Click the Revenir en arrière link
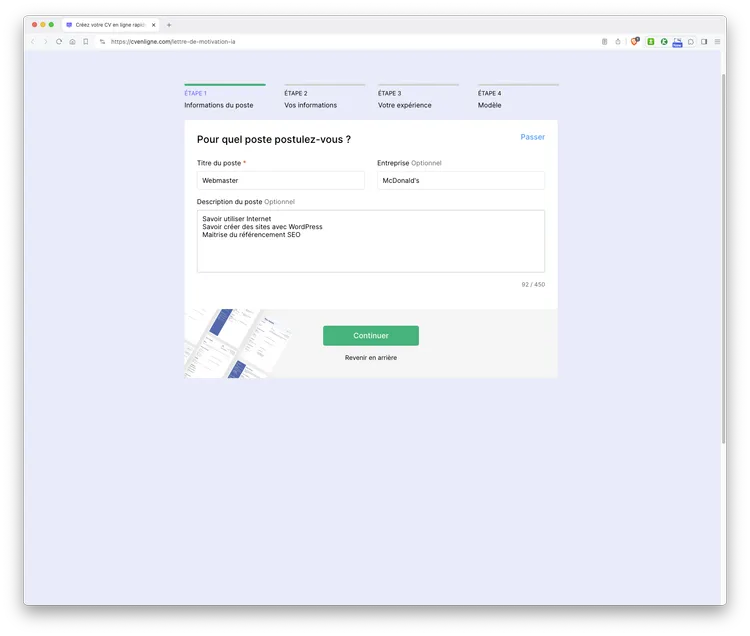750x636 pixels. pos(371,358)
